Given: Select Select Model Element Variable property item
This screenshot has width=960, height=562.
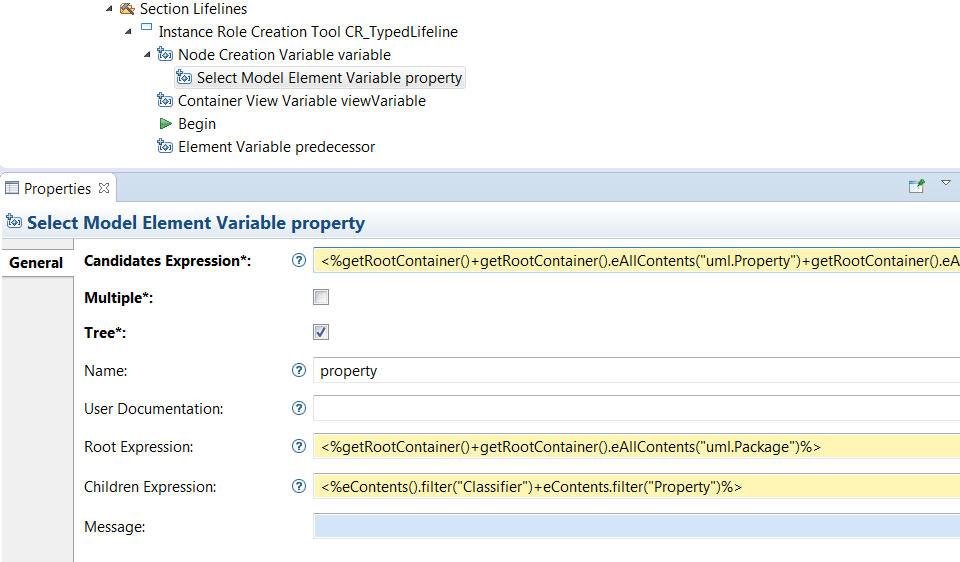Looking at the screenshot, I should click(329, 78).
